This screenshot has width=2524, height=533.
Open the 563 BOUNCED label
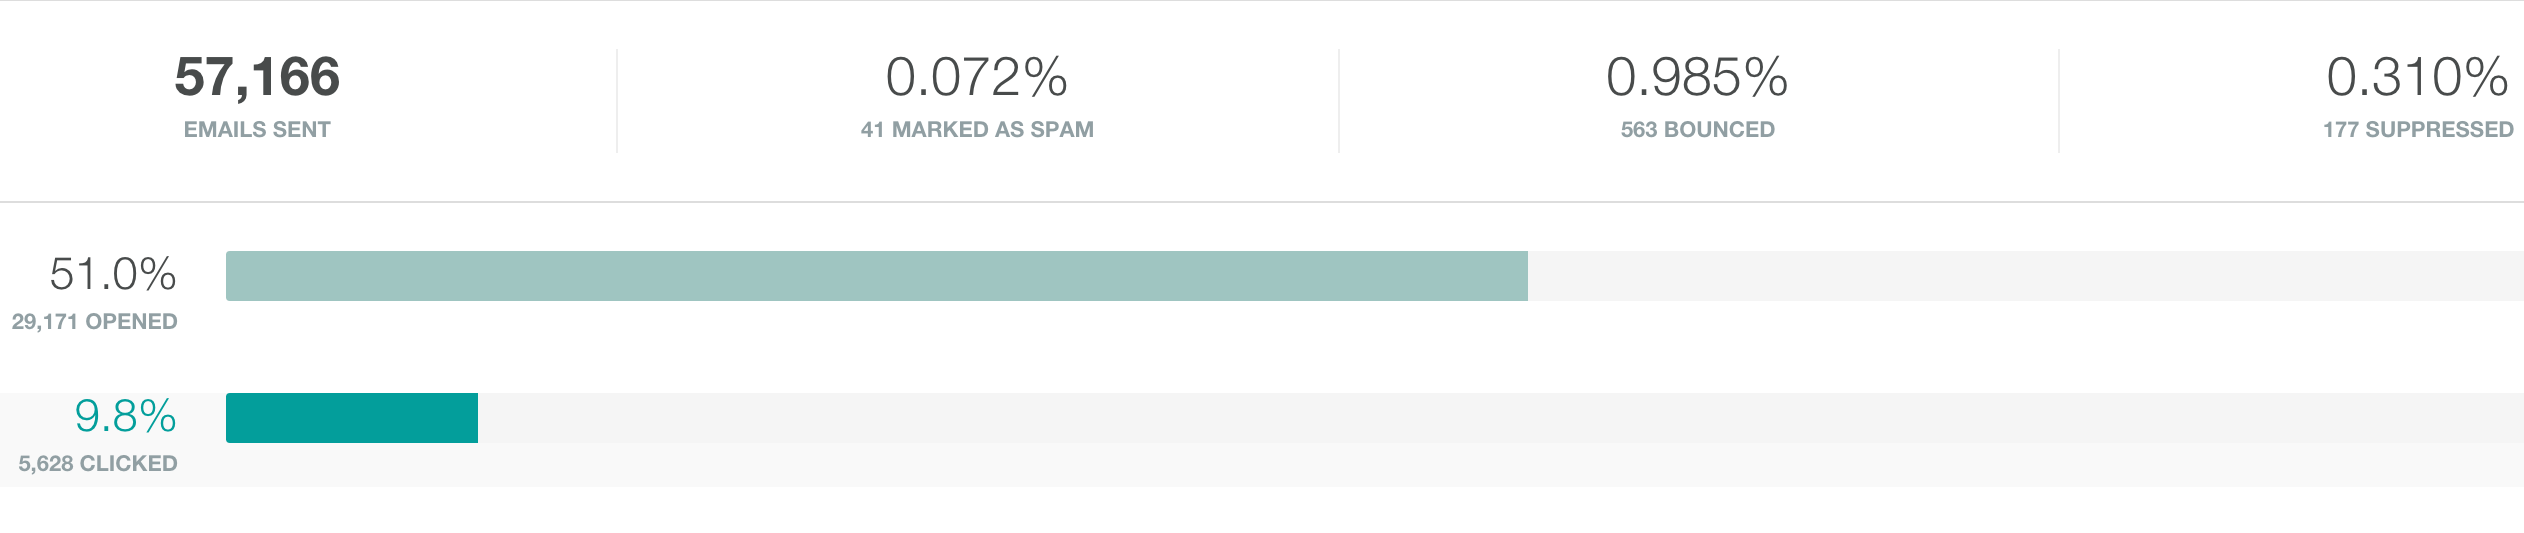pos(1697,130)
